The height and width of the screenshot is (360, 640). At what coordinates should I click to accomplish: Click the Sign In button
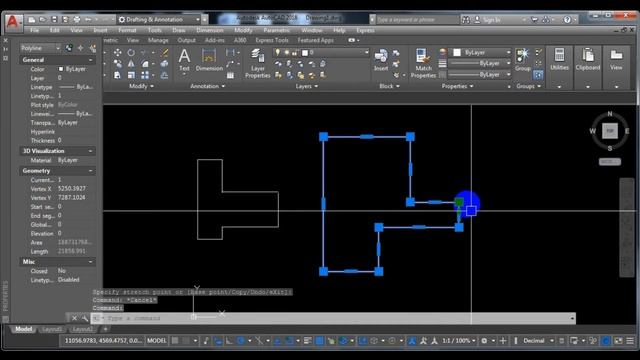tap(487, 19)
